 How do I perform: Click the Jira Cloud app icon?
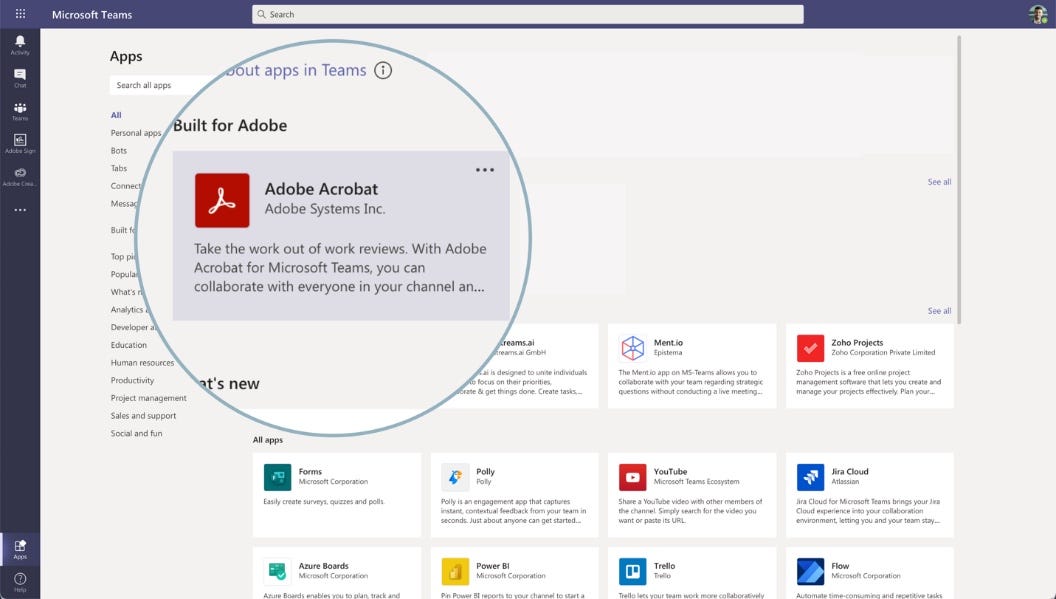(810, 477)
